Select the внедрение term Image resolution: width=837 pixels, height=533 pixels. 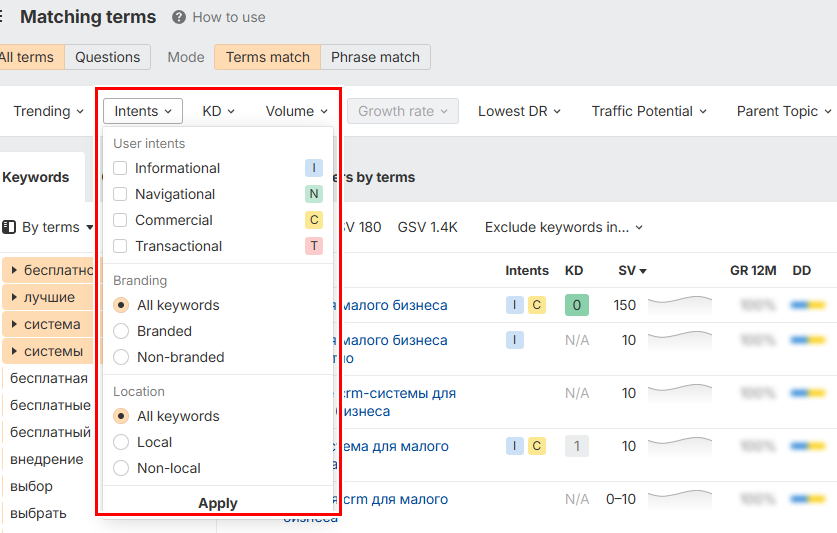(x=47, y=459)
